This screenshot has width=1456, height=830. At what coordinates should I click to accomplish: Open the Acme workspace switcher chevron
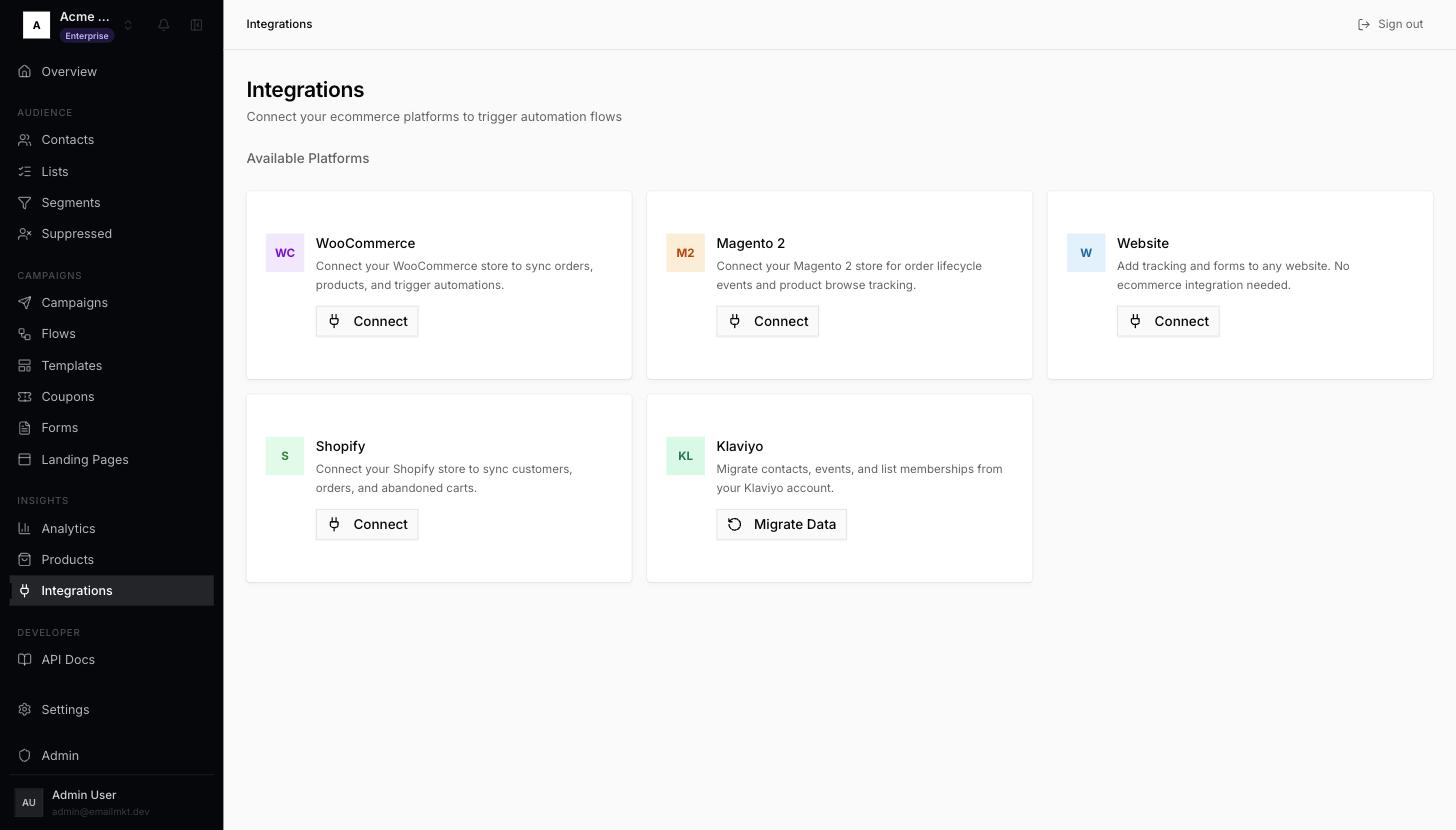[128, 25]
